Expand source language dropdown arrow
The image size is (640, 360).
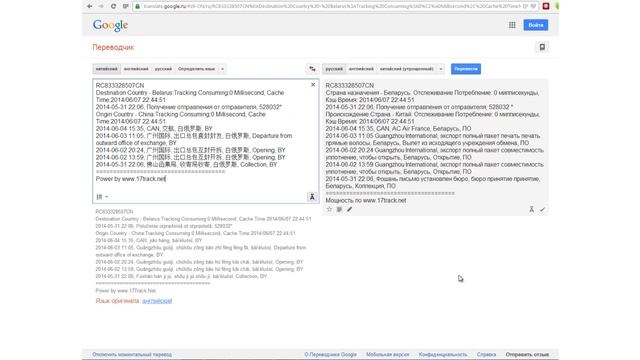click(222, 69)
